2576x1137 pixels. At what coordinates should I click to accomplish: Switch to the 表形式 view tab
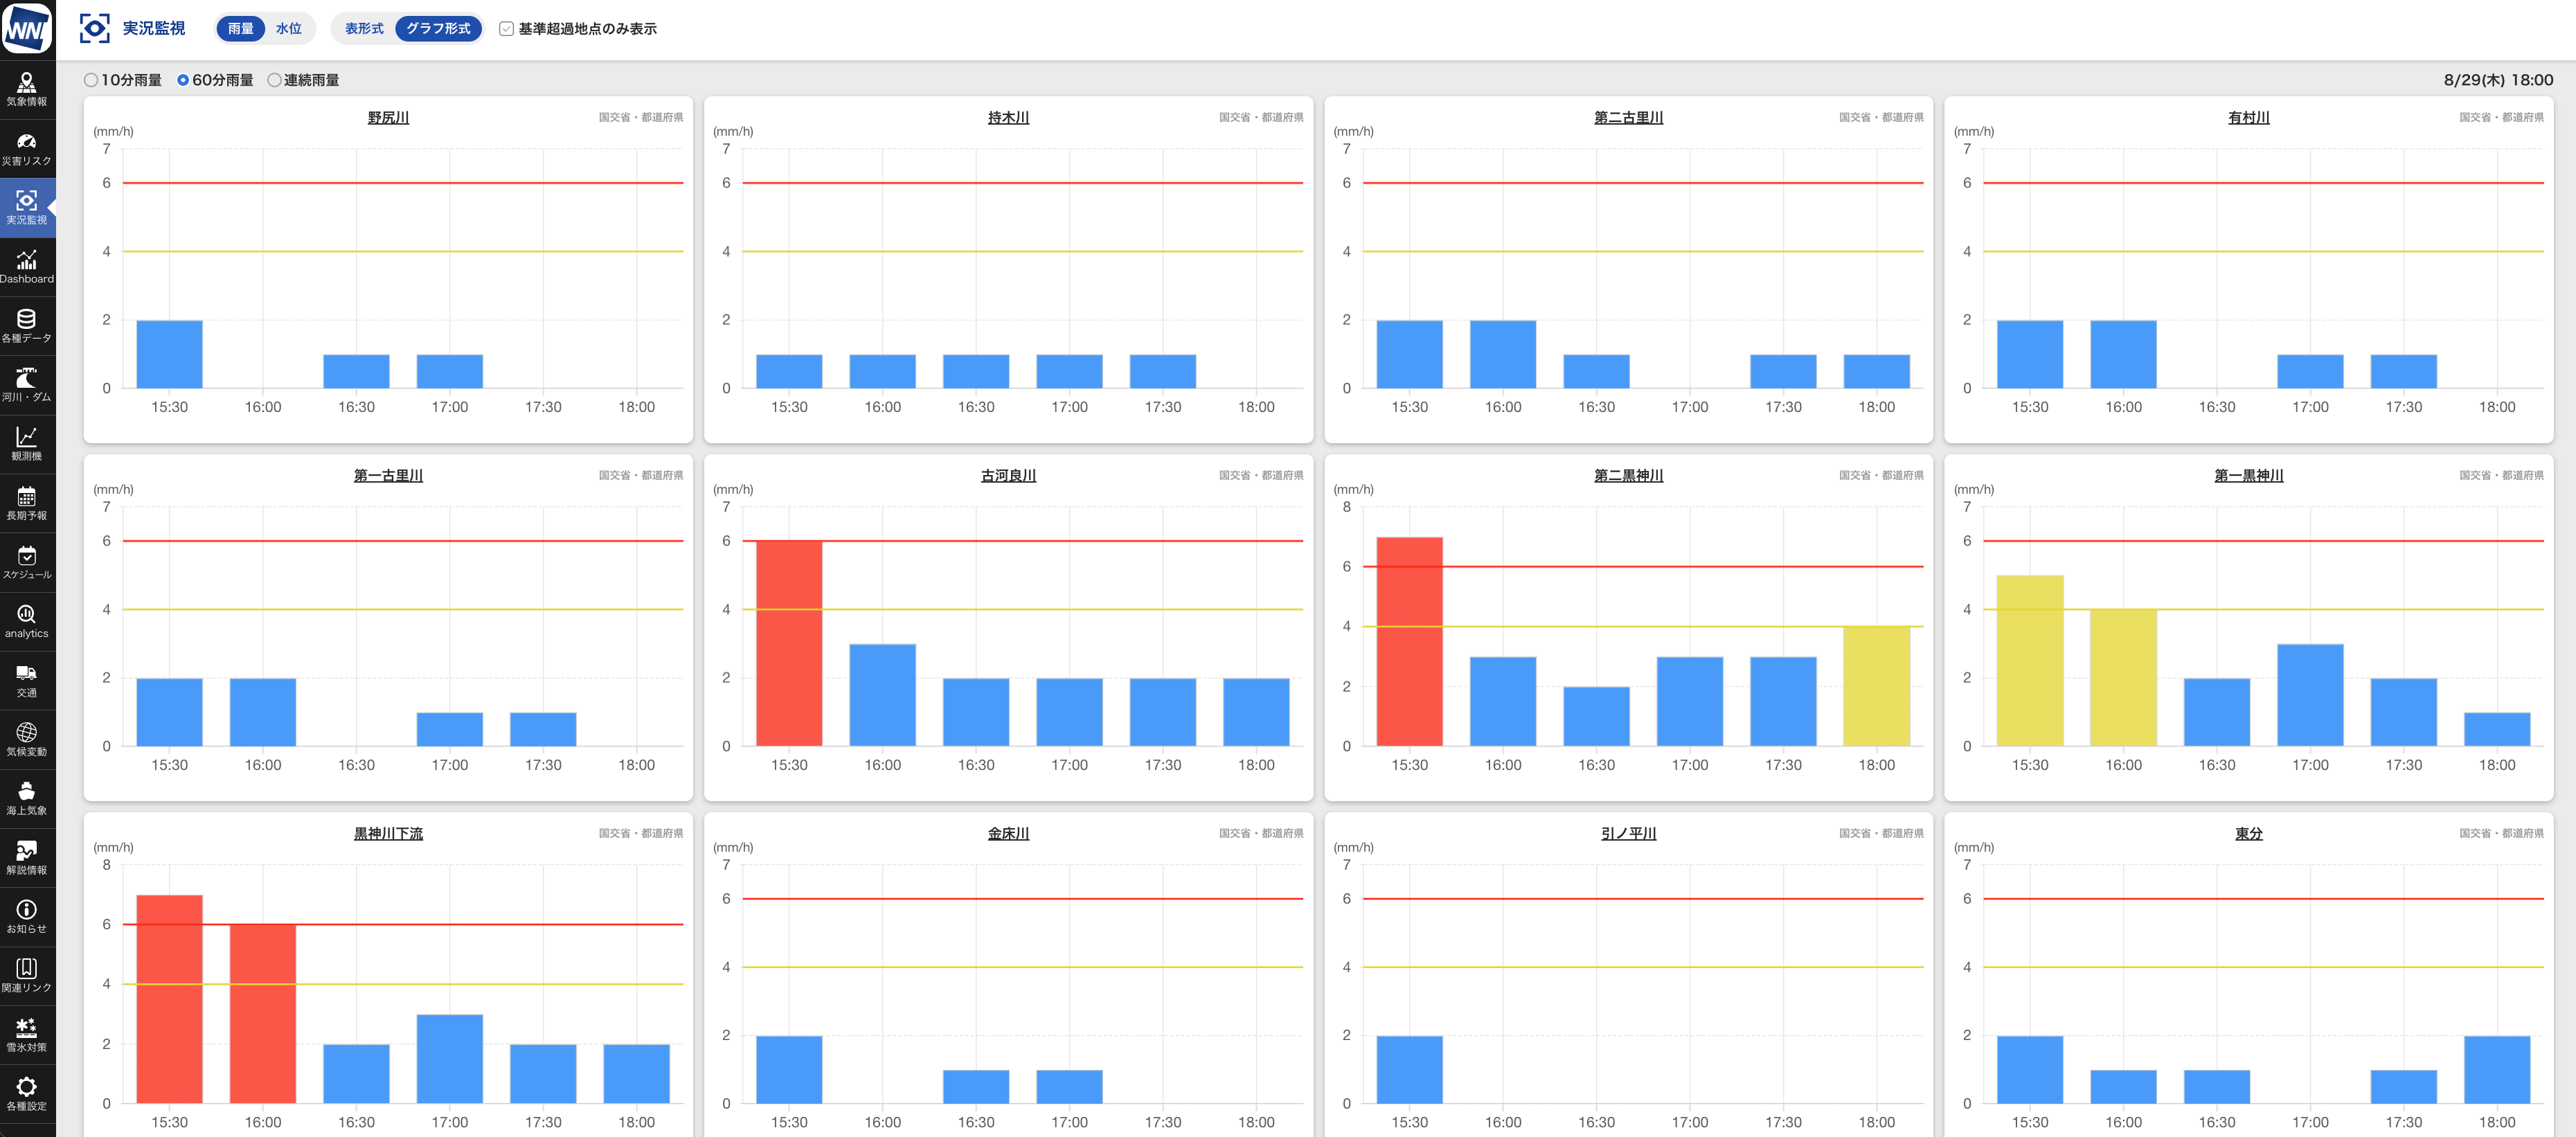pyautogui.click(x=364, y=29)
